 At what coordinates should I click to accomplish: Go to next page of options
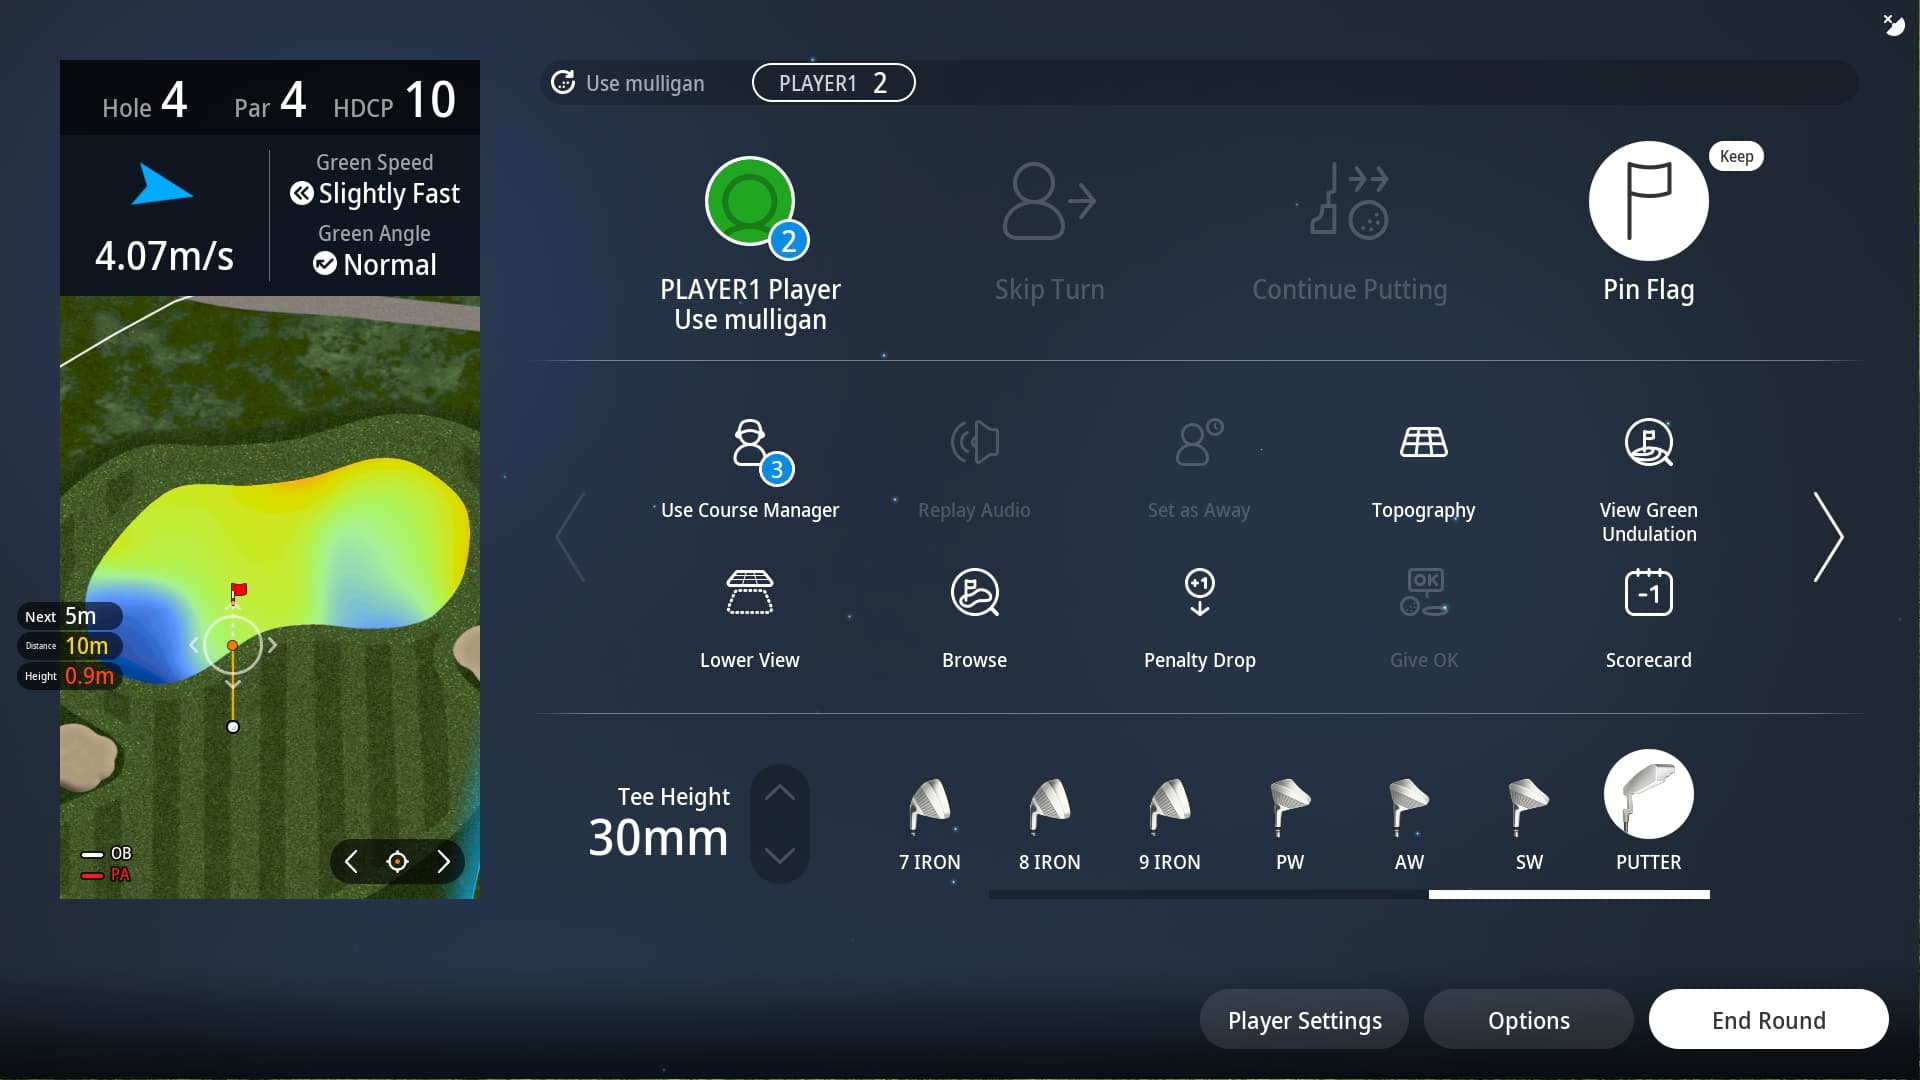click(x=1828, y=537)
